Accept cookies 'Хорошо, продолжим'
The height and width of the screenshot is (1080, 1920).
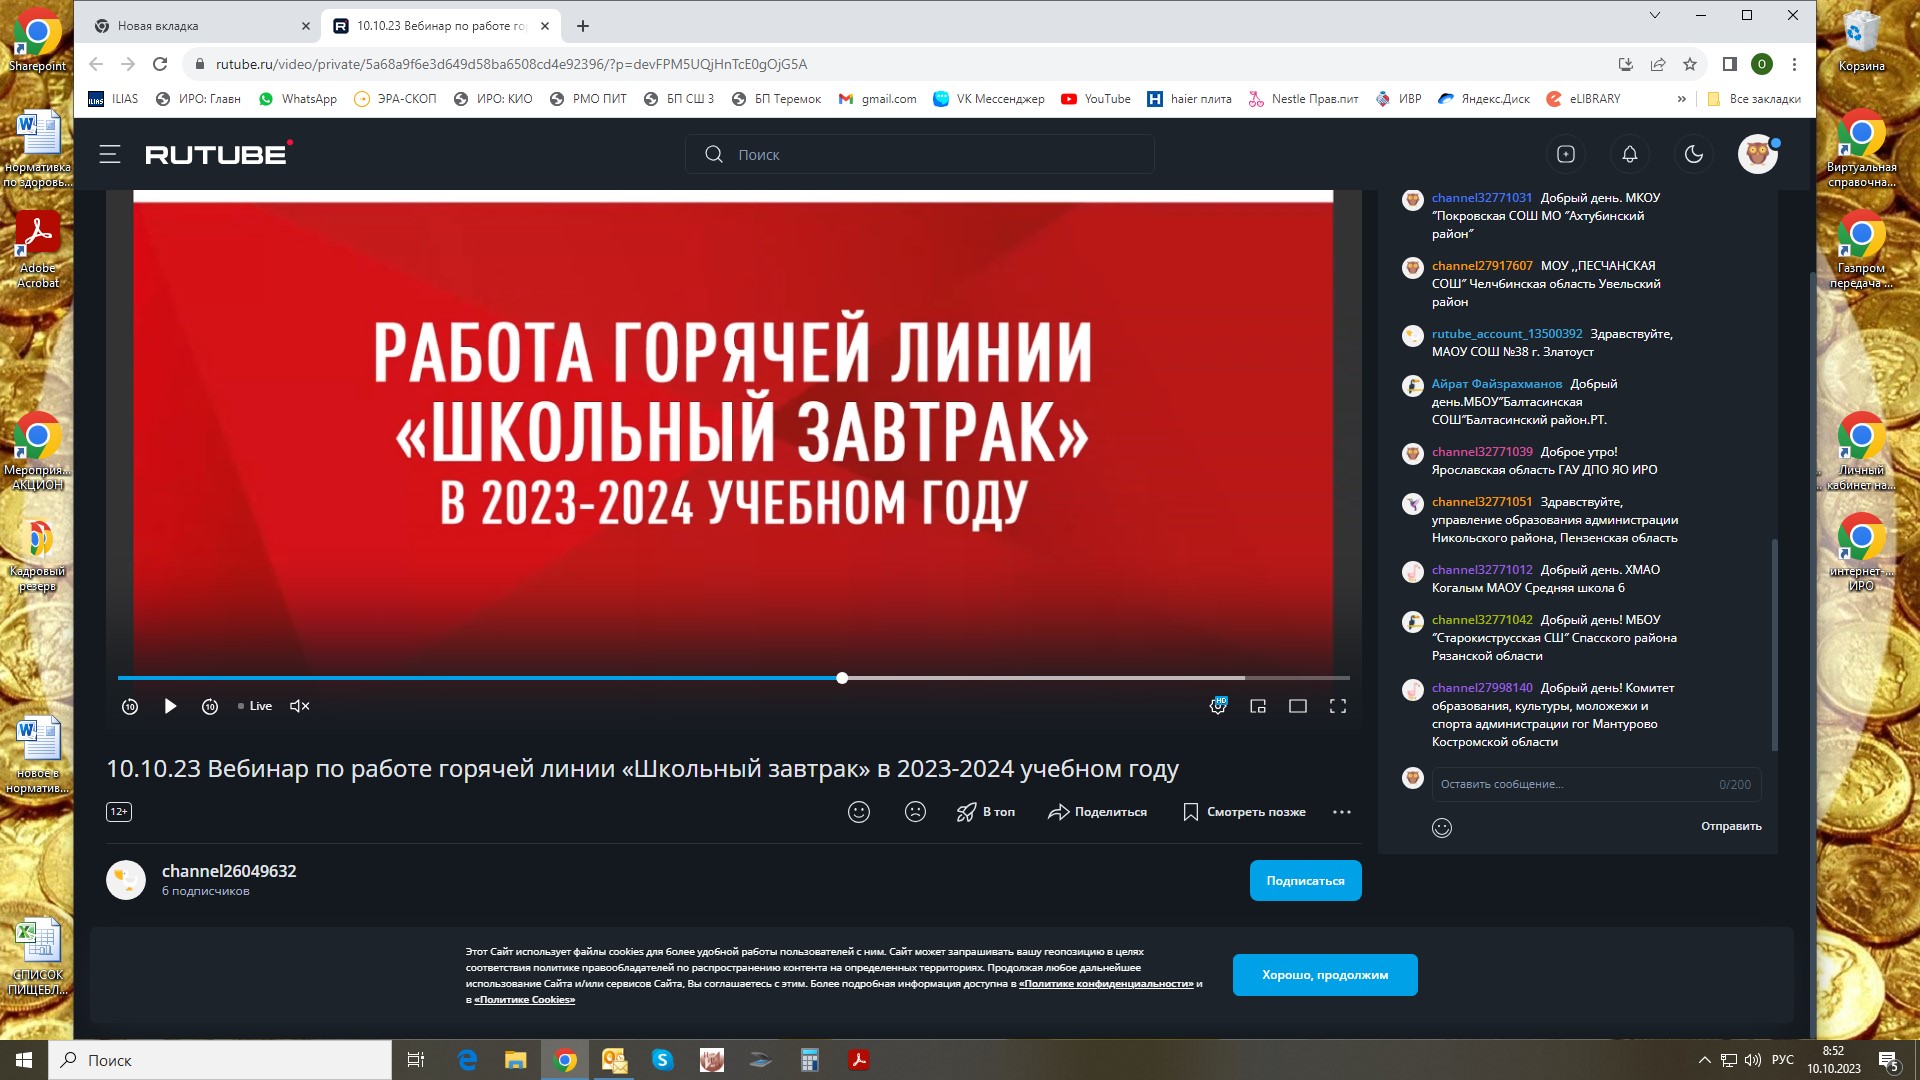pyautogui.click(x=1325, y=975)
